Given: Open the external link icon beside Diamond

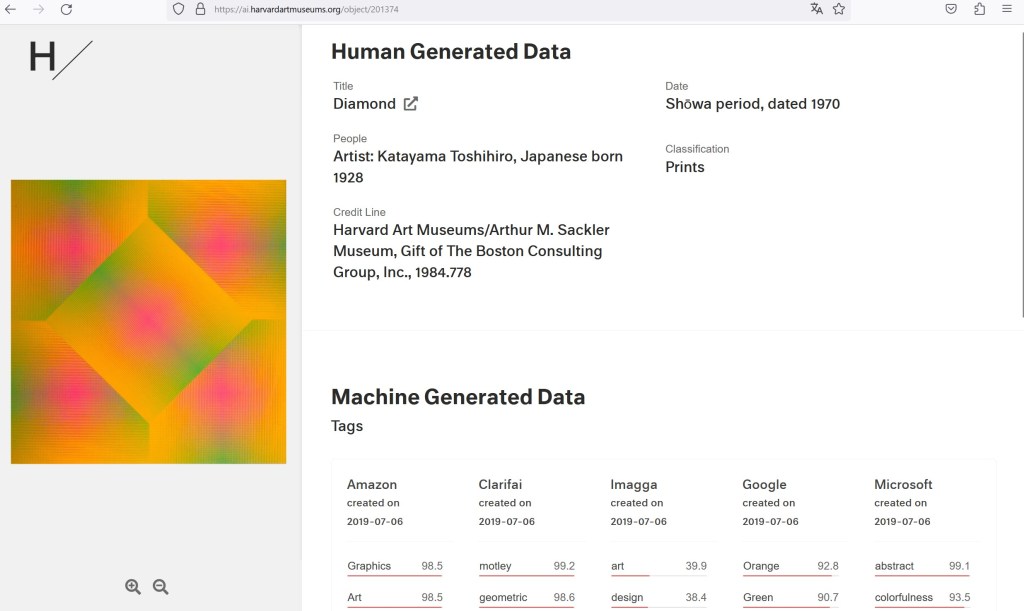Looking at the screenshot, I should click(x=411, y=104).
